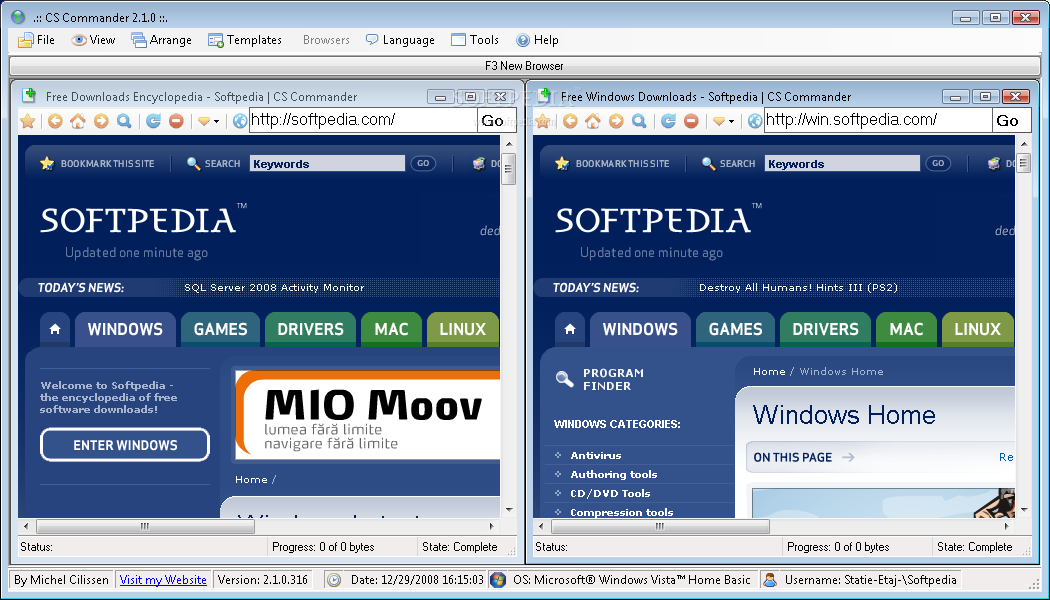Click the Softpedia home tab icon in the right pane
Viewport: 1050px width, 600px height.
point(570,329)
